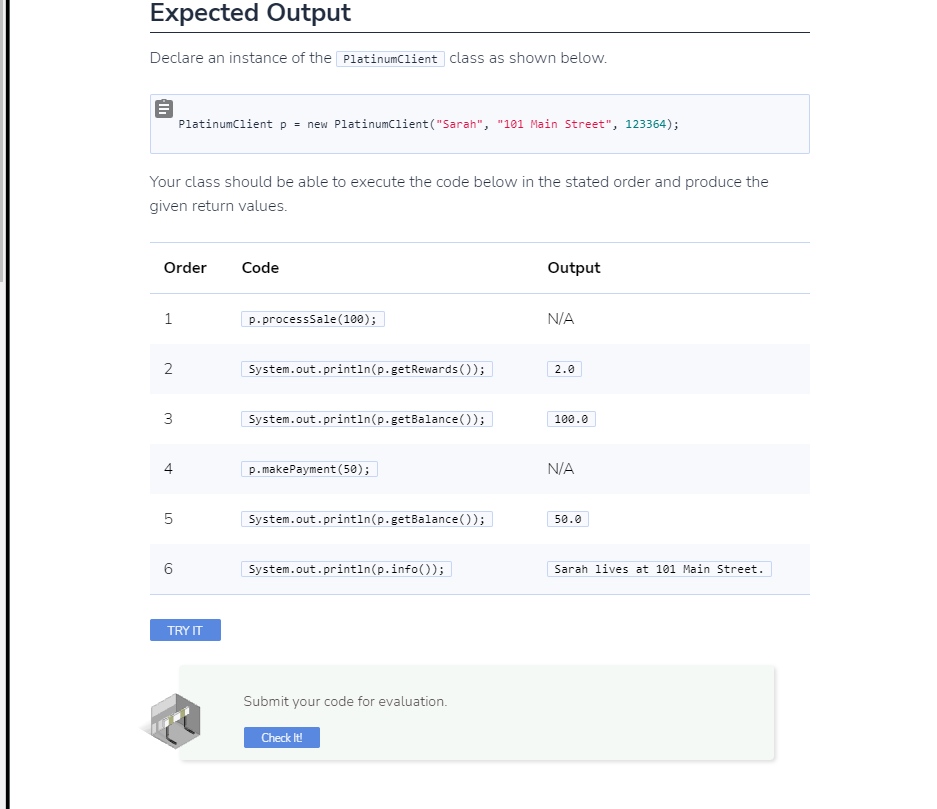
Task: Click the Order column header
Action: (185, 268)
